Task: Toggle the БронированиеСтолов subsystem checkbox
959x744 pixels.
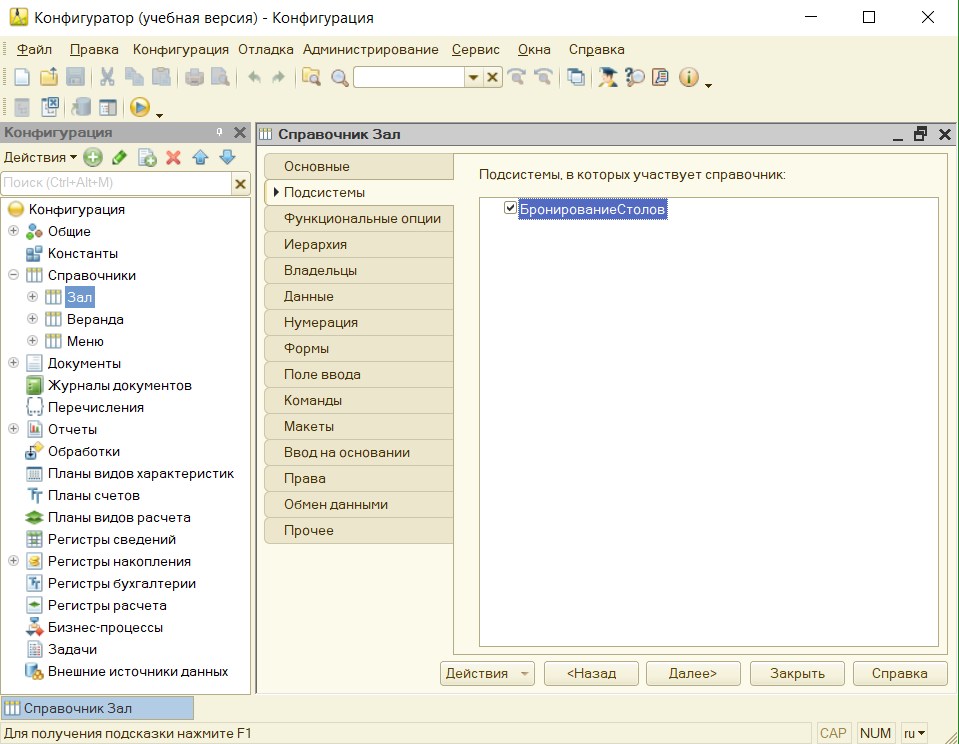Action: point(510,208)
